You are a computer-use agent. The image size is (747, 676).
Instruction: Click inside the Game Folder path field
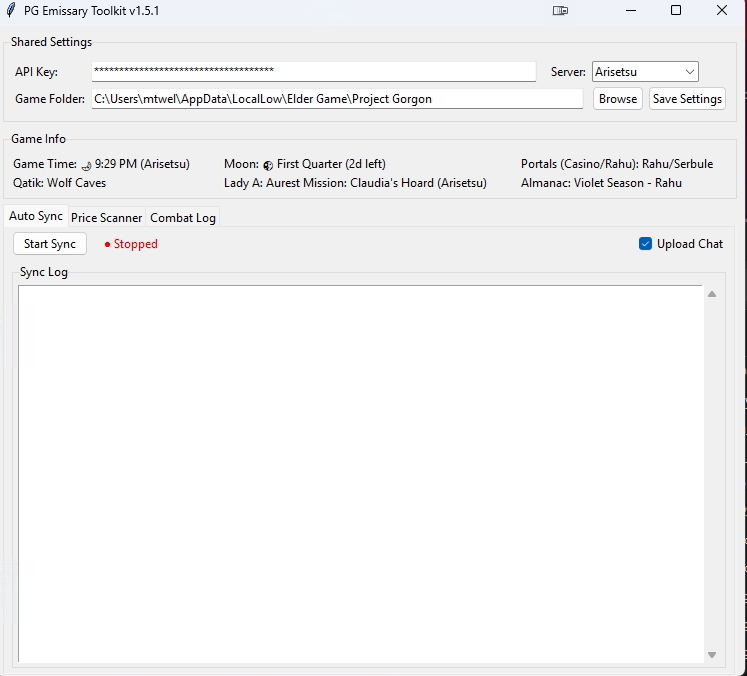337,99
